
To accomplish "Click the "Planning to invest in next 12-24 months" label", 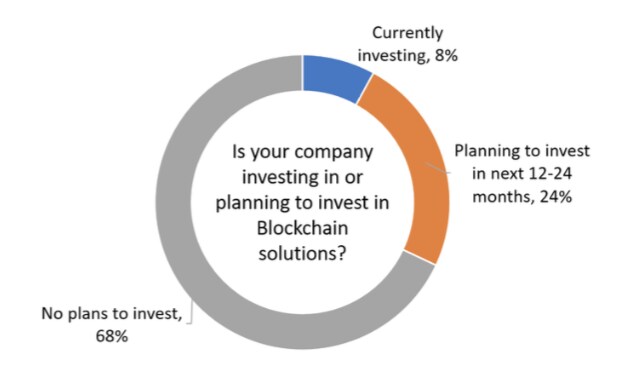I will click(x=521, y=174).
